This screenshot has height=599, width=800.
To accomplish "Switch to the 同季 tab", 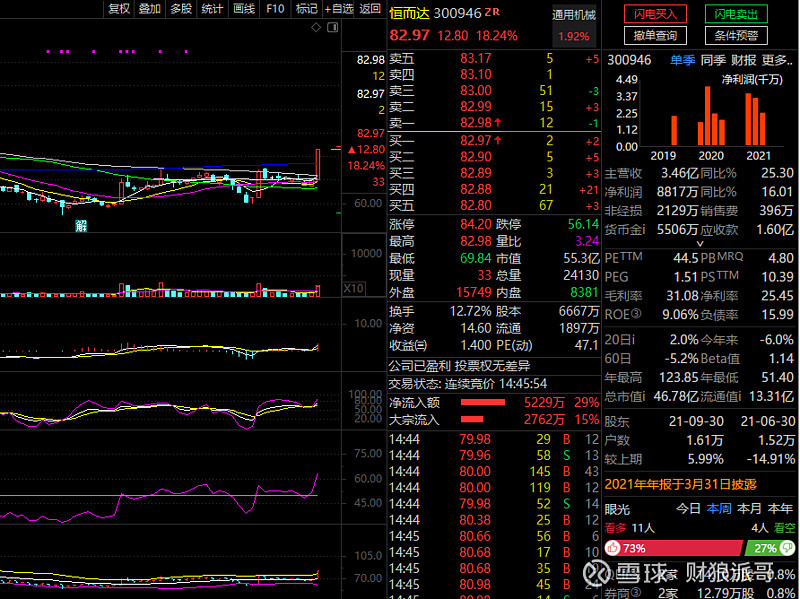I will [713, 60].
